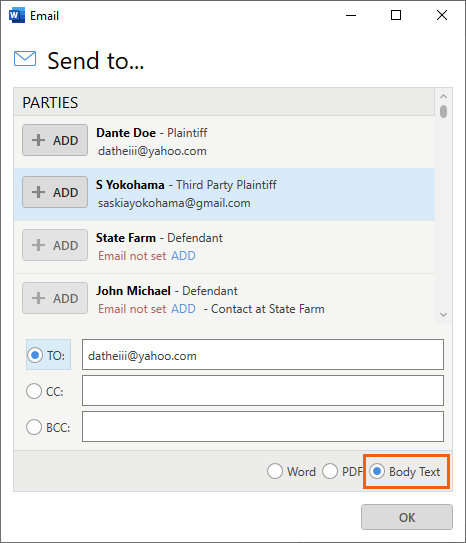Click inside the TO email field
Viewport: 466px width, 543px height.
pos(263,355)
